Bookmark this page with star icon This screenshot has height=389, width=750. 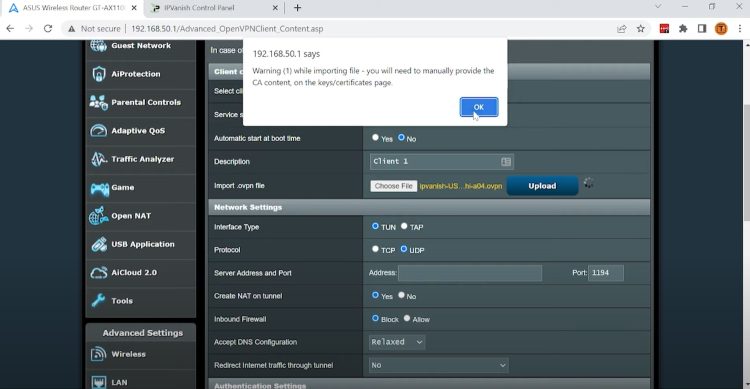pyautogui.click(x=641, y=29)
